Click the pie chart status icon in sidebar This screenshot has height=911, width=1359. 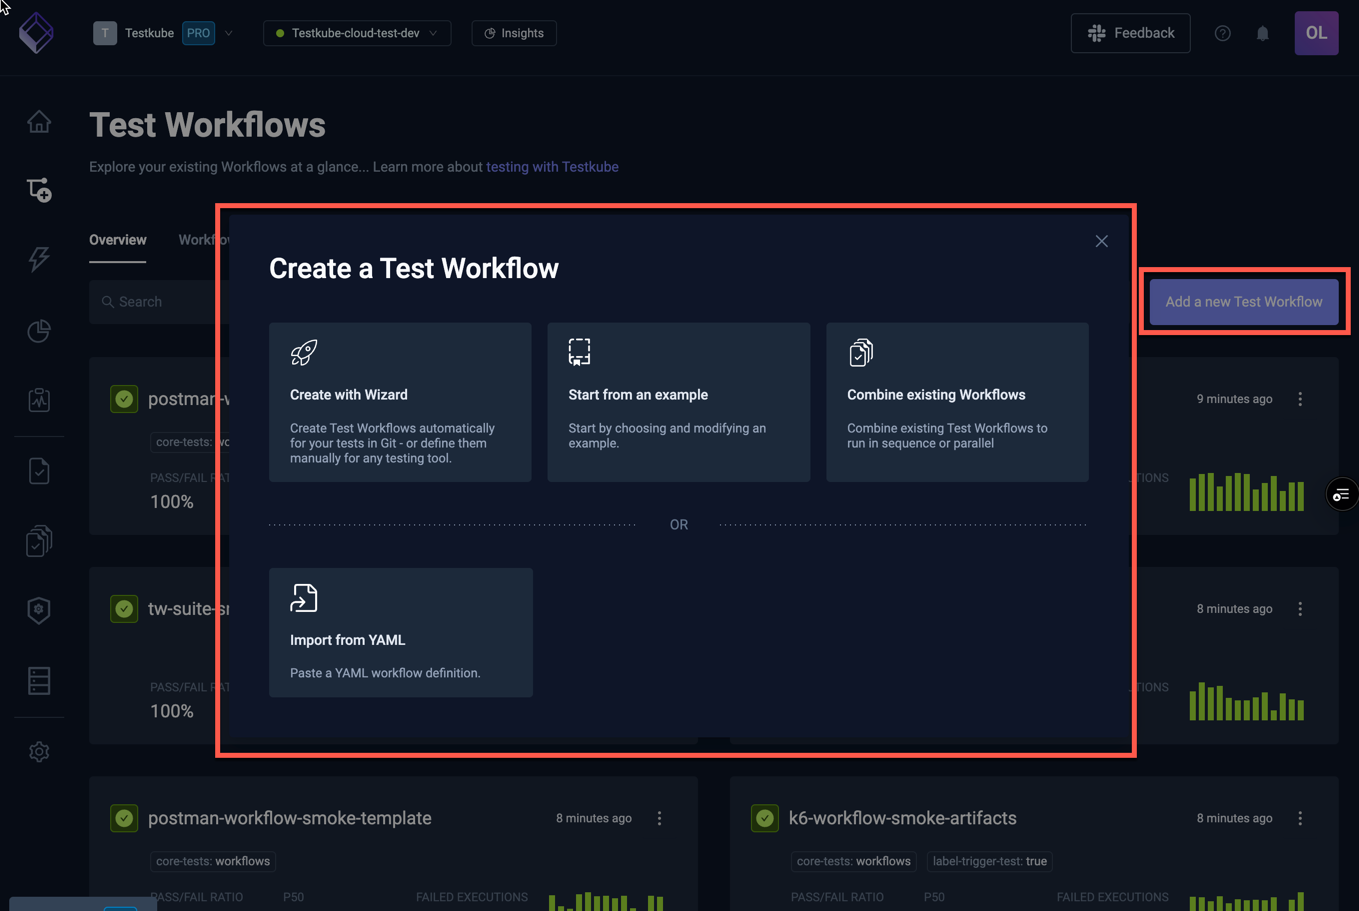[38, 330]
